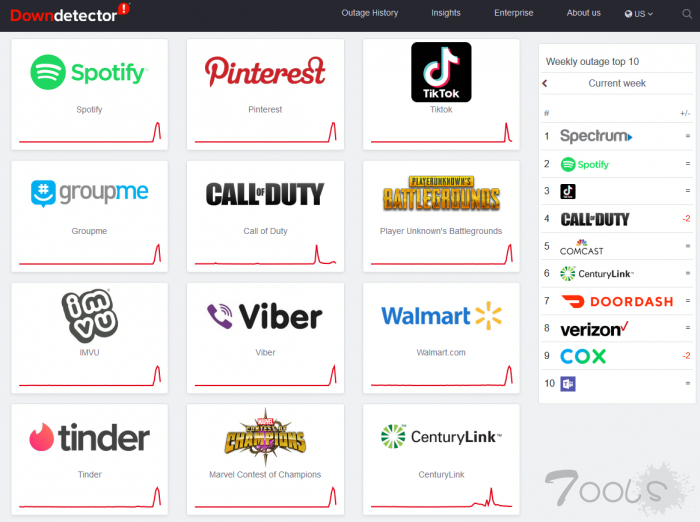Click the IMVU logo
Image resolution: width=700 pixels, height=522 pixels.
[x=89, y=316]
